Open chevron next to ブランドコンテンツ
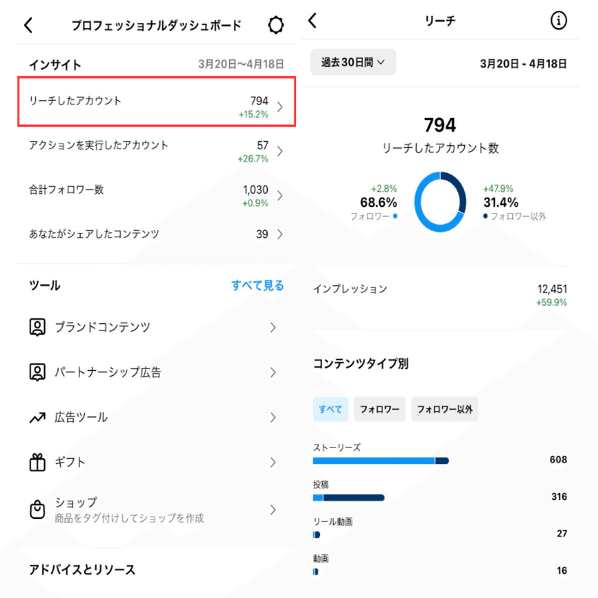The width and height of the screenshot is (598, 598). tap(273, 327)
